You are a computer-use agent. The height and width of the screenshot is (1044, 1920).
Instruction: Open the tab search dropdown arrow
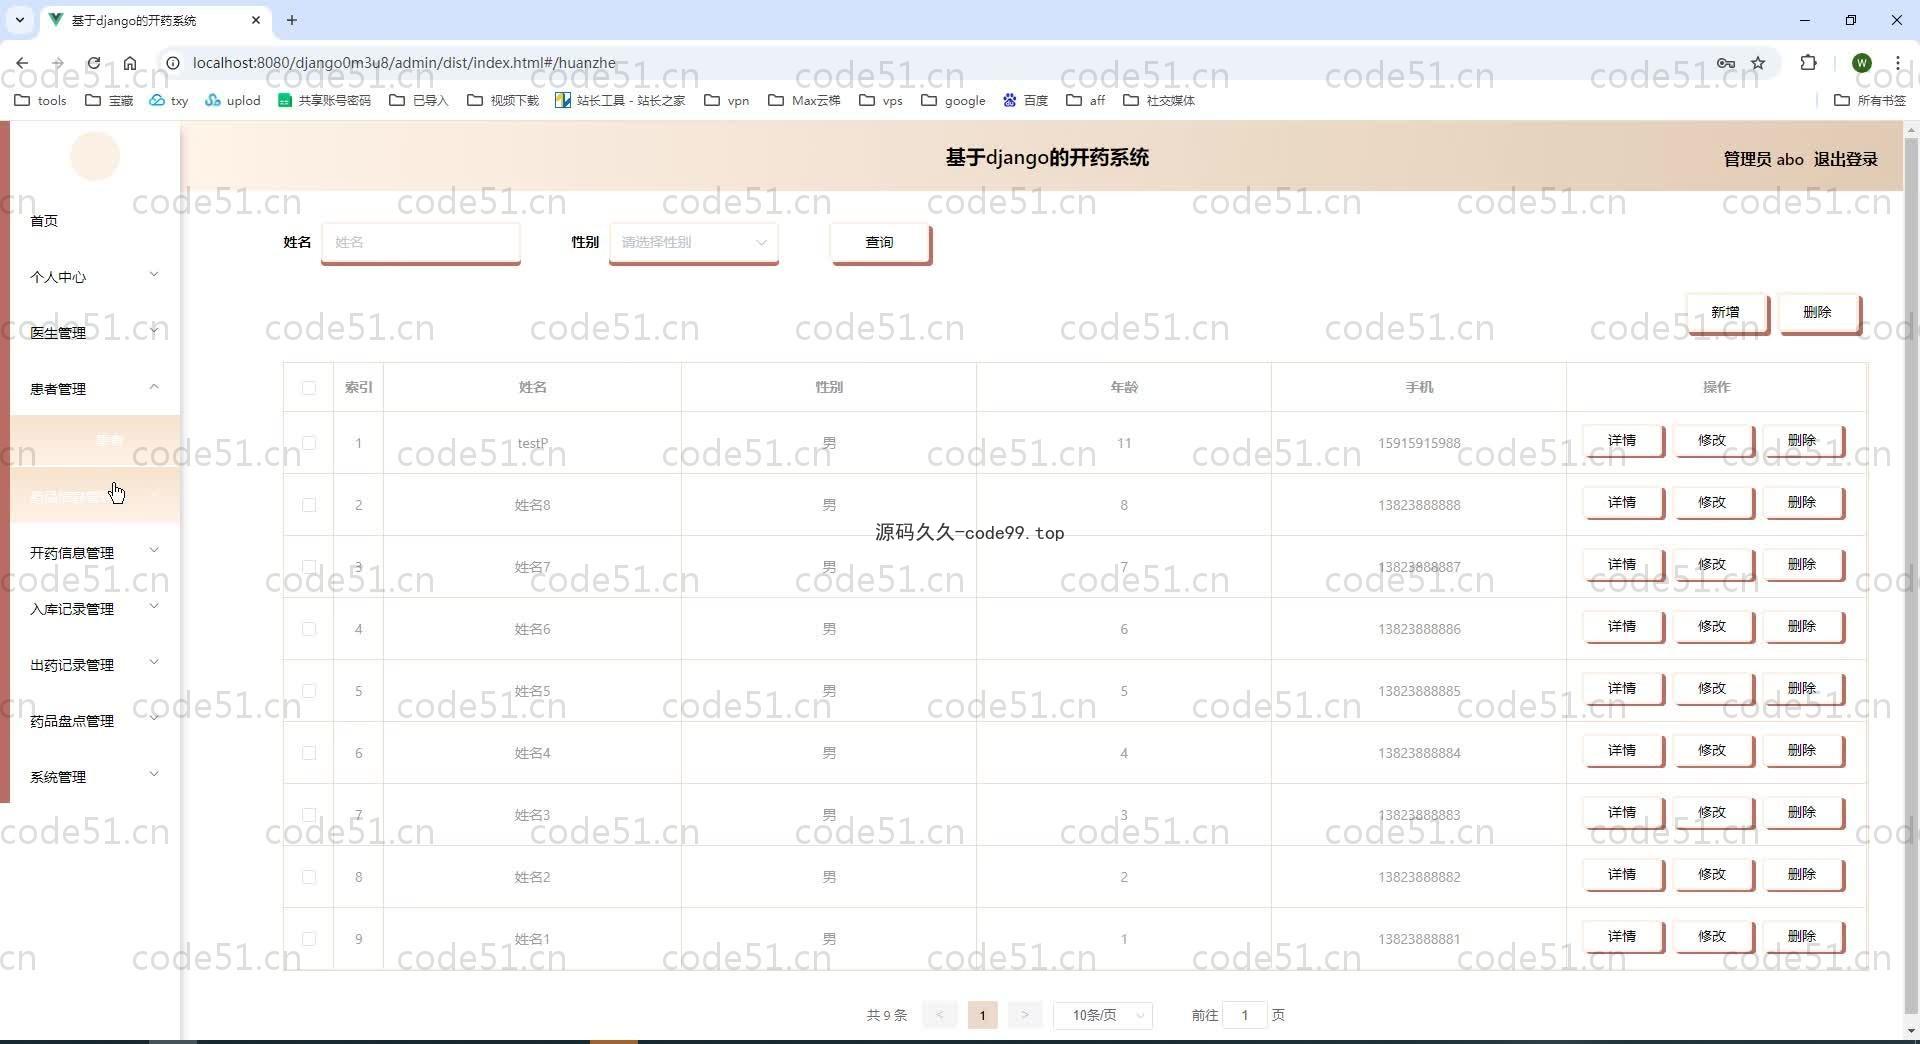(19, 20)
